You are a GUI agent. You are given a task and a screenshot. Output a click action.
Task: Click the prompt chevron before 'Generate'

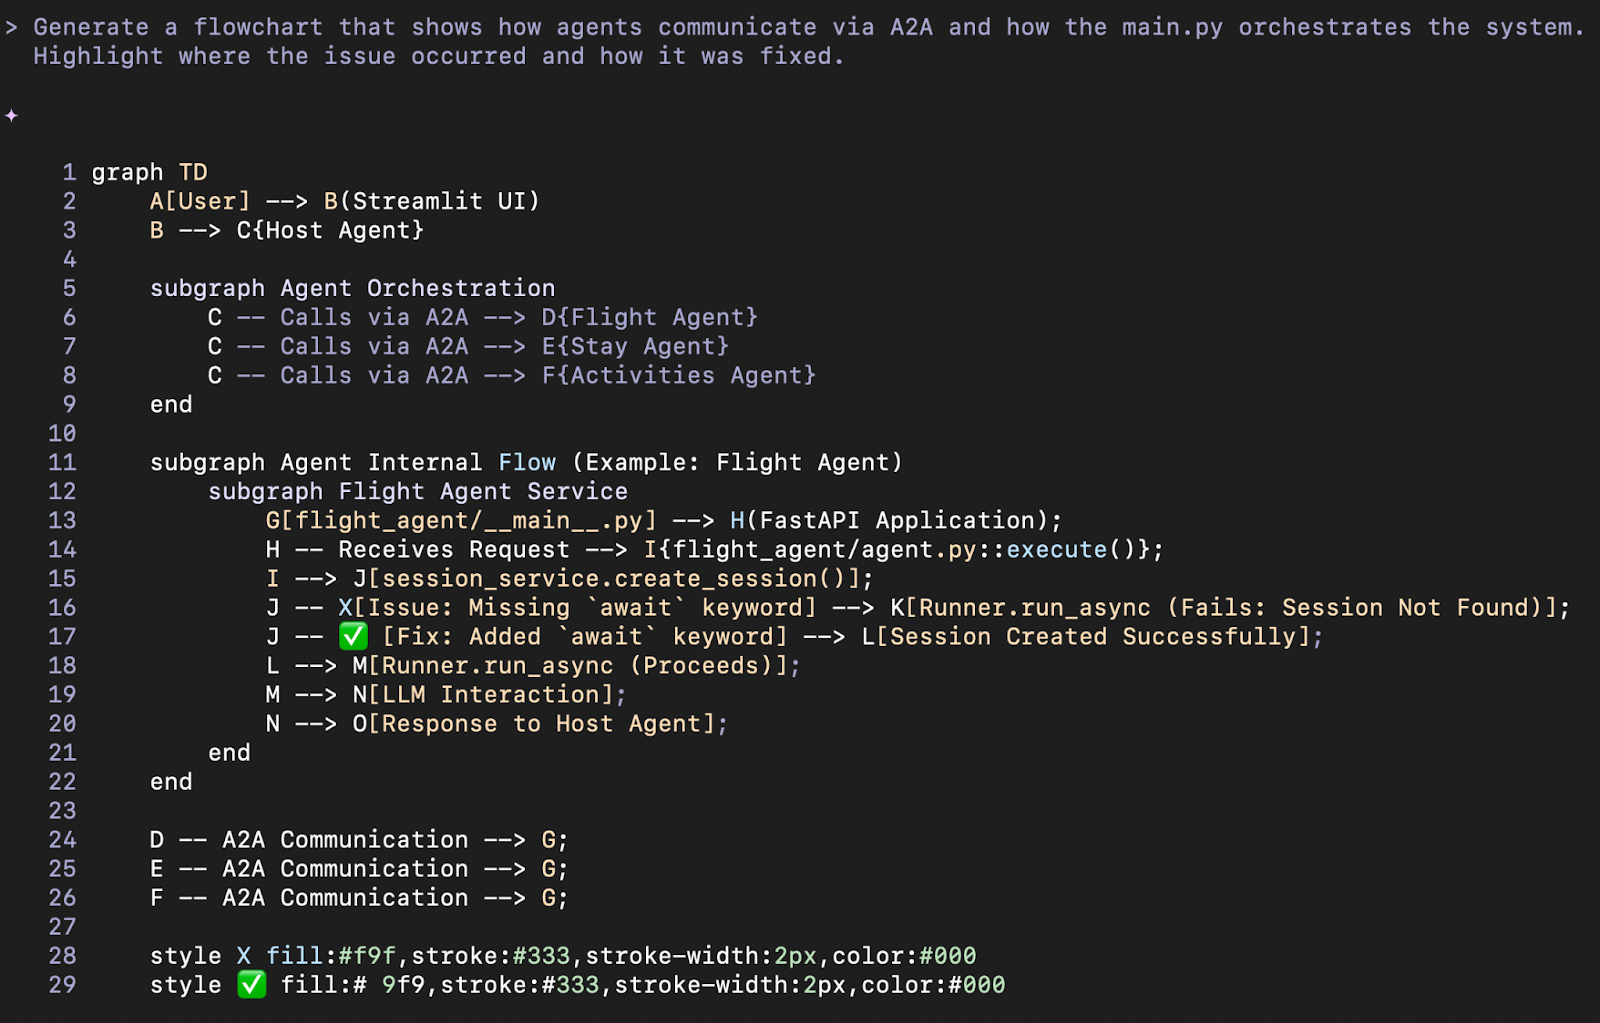pyautogui.click(x=11, y=27)
